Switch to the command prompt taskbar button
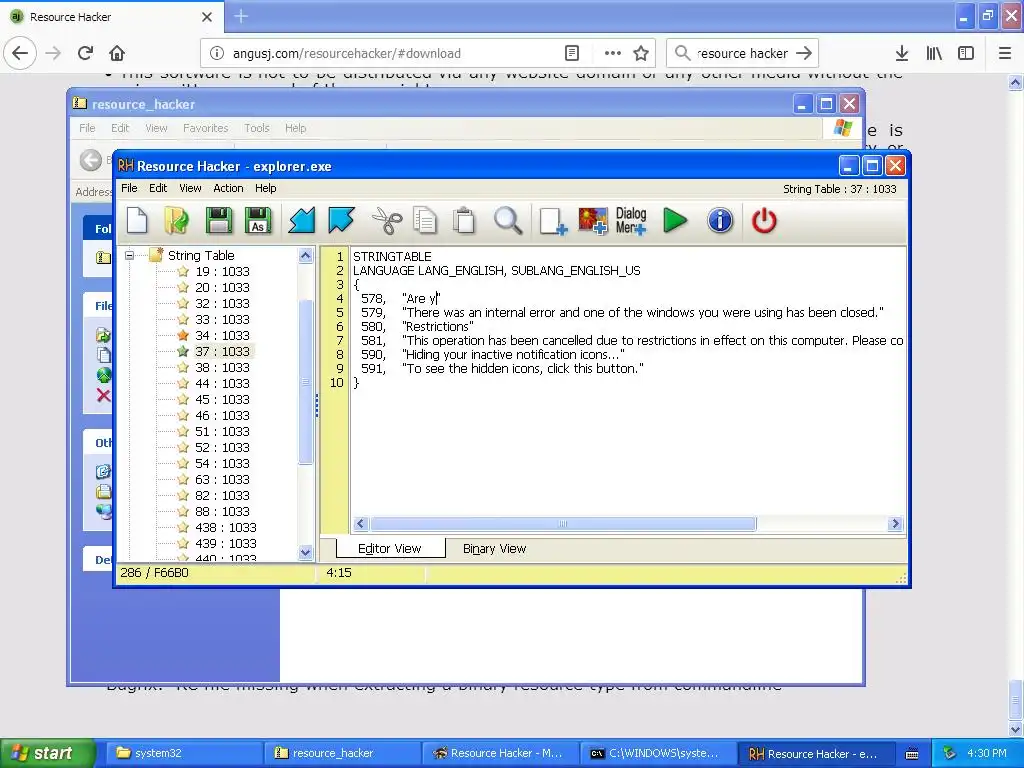This screenshot has height=768, width=1024. coord(658,754)
